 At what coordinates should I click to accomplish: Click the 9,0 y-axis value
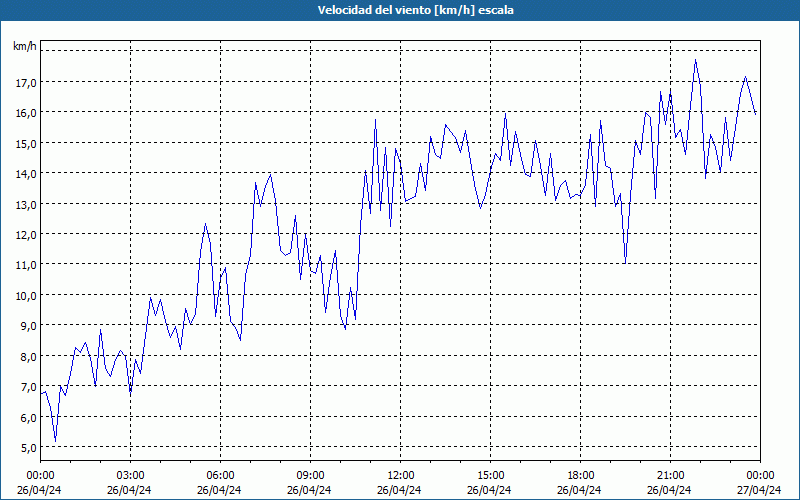(x=28, y=326)
